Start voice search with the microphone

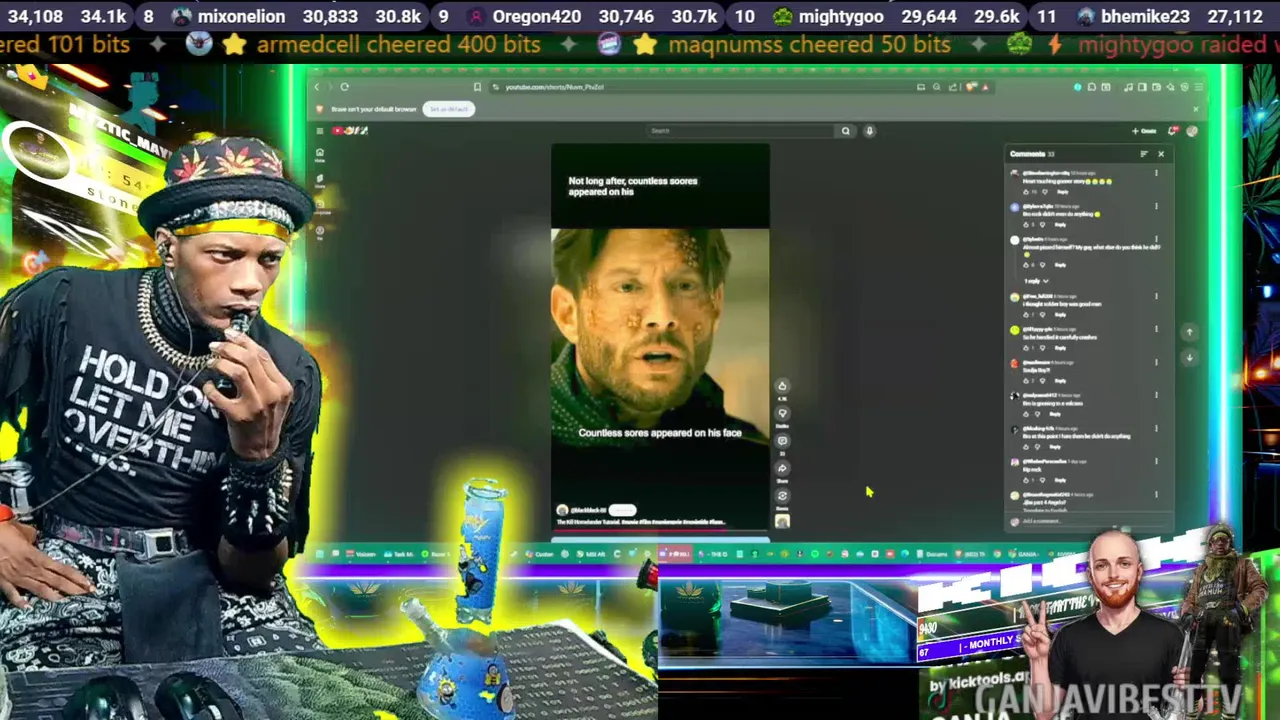[869, 131]
